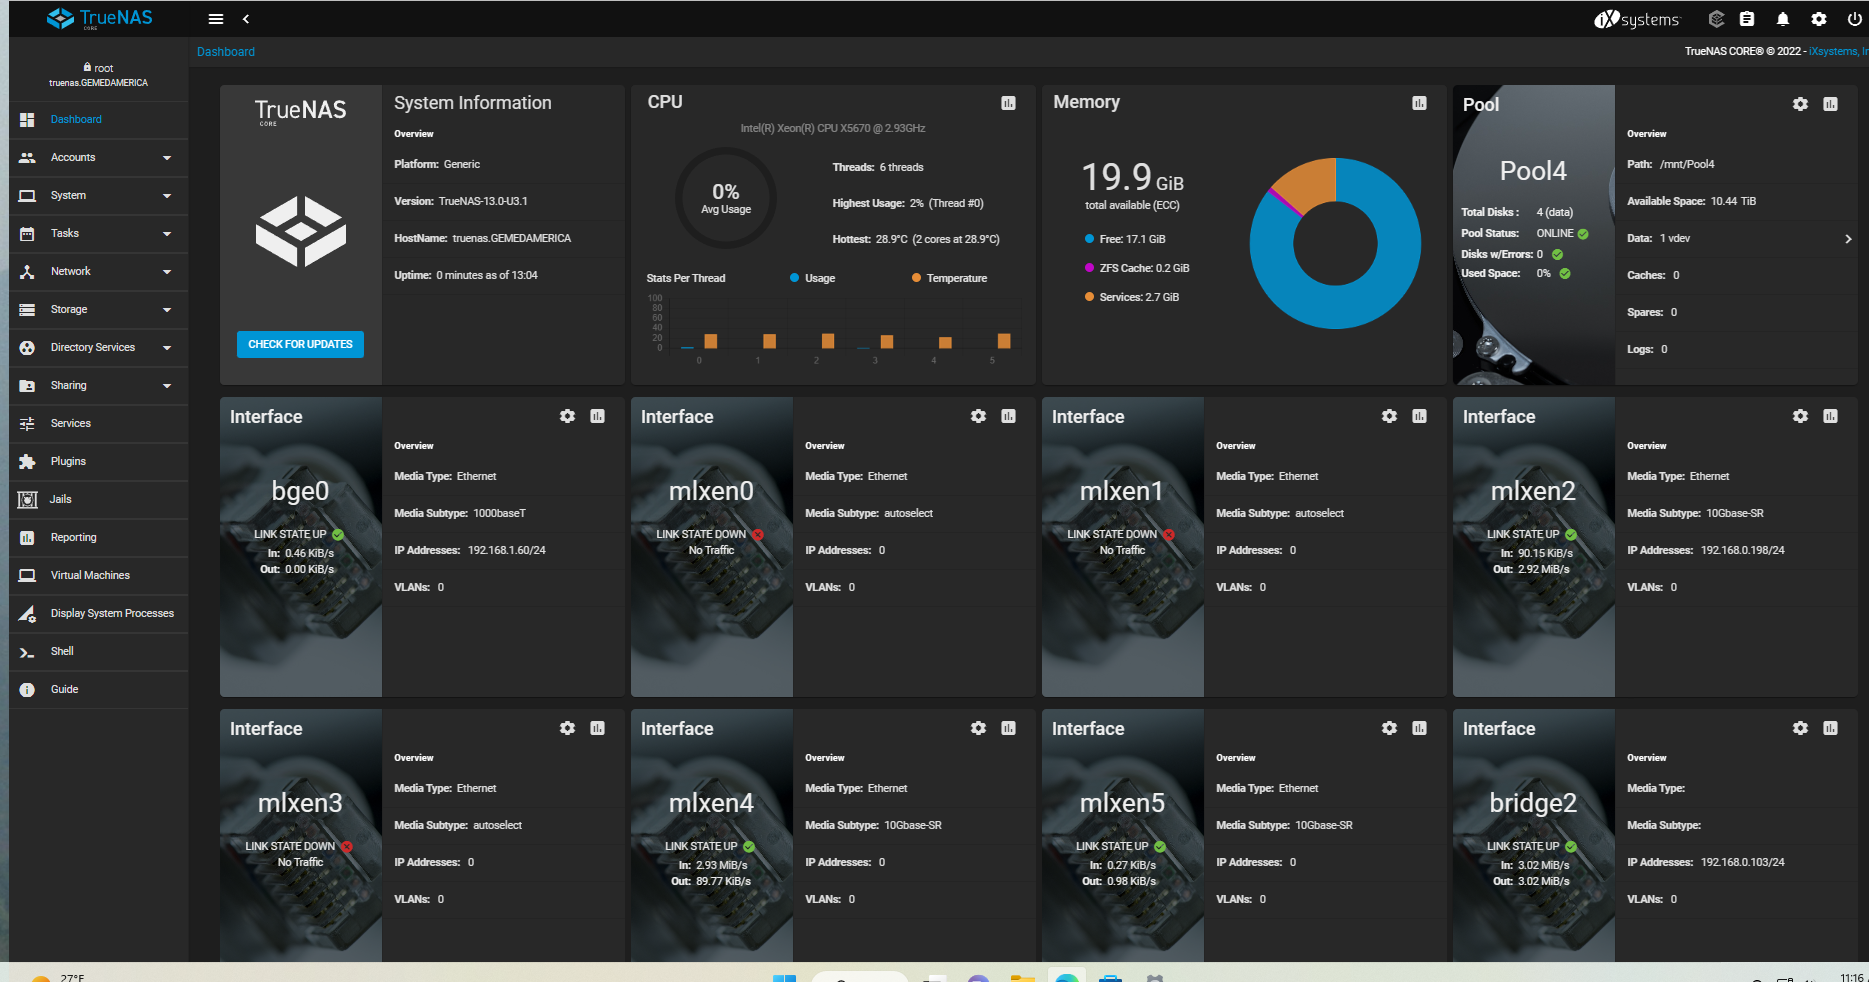Open Pool4 settings gear icon
Viewport: 1869px width, 982px height.
tap(1800, 104)
